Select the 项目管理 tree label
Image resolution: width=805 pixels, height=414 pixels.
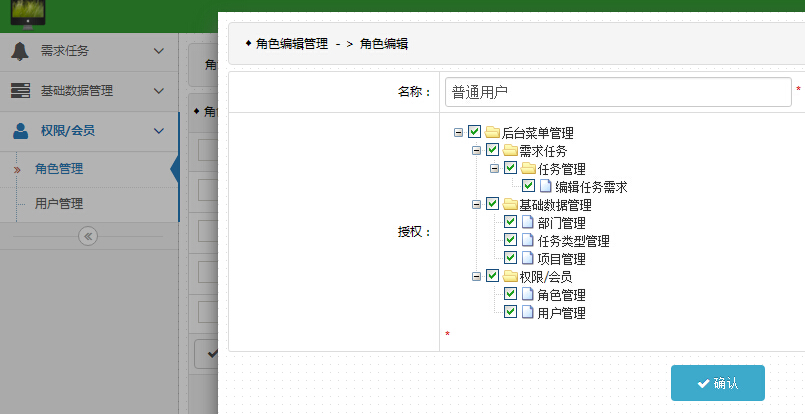561,259
